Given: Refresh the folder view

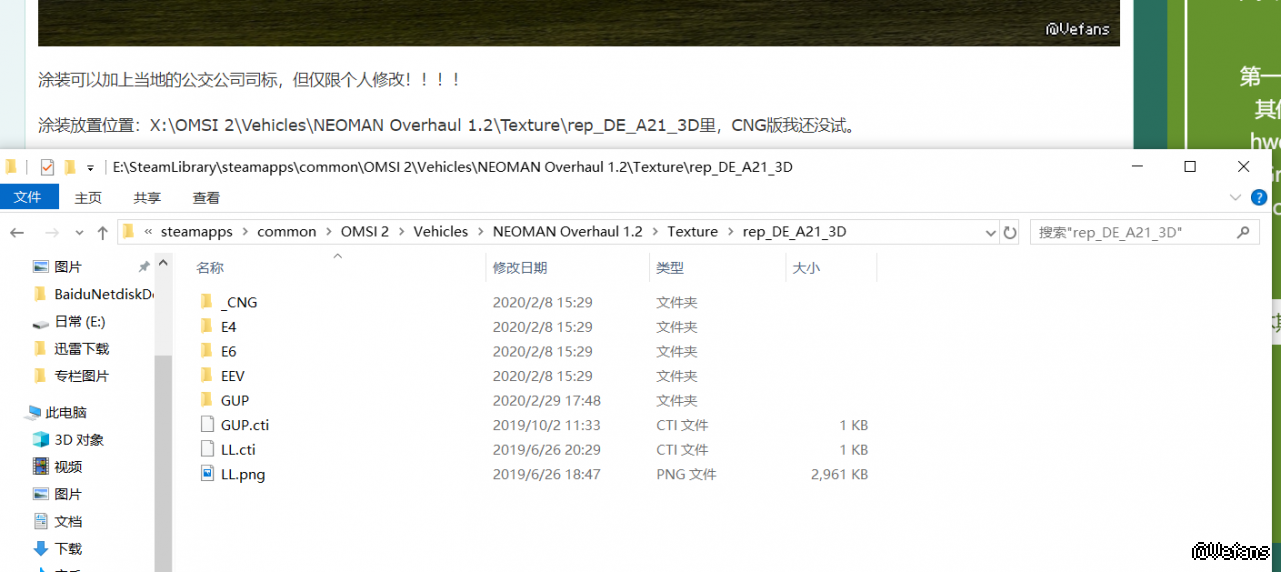Looking at the screenshot, I should point(1010,232).
